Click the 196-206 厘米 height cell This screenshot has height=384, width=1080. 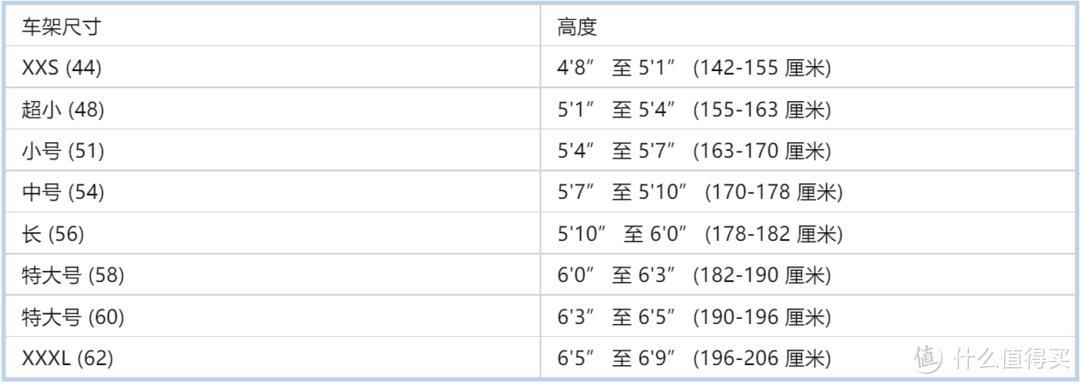tap(807, 358)
